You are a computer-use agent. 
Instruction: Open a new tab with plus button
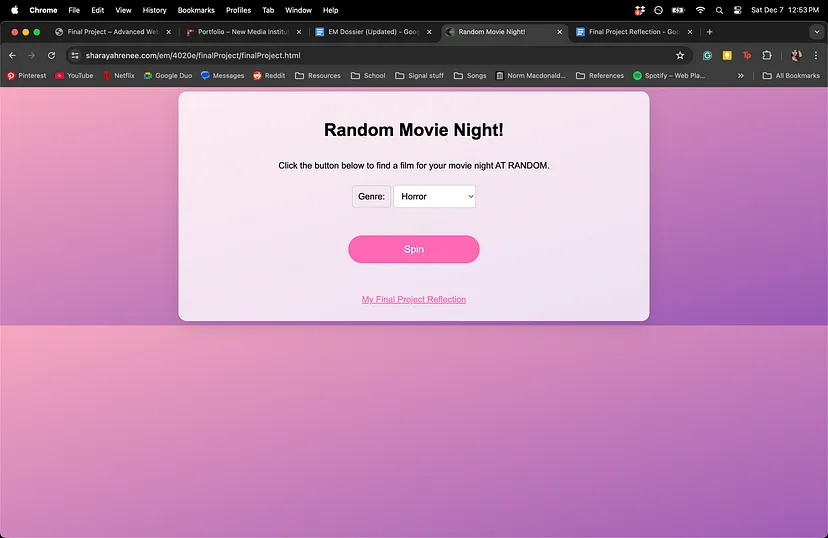[x=710, y=32]
